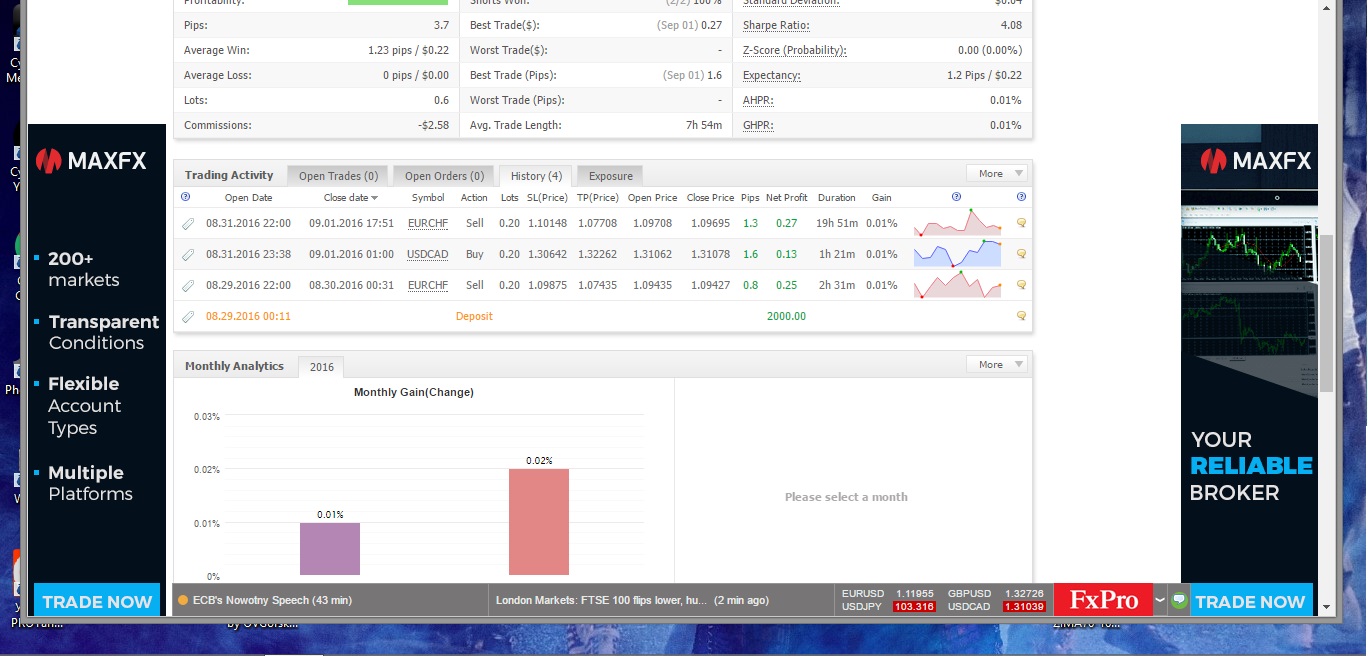Screen dimensions: 1368x656
Task: Open the Exposure tab
Action: (610, 176)
